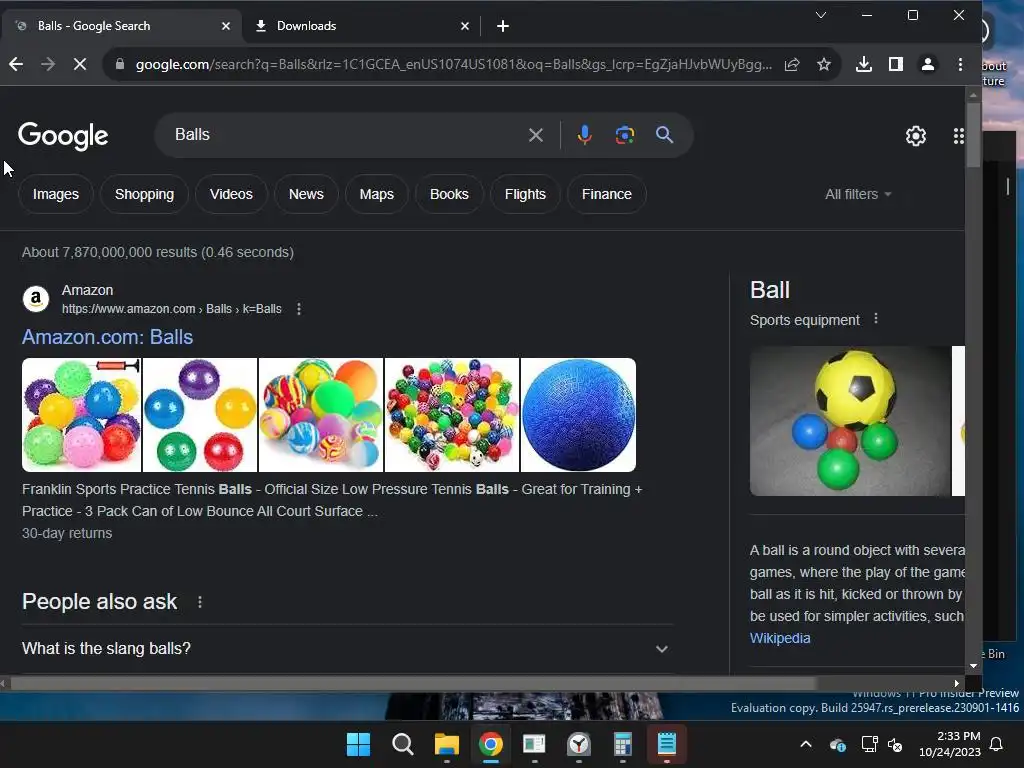1024x768 pixels.
Task: Click the Amazon URL breadcrumb
Action: coord(172,309)
